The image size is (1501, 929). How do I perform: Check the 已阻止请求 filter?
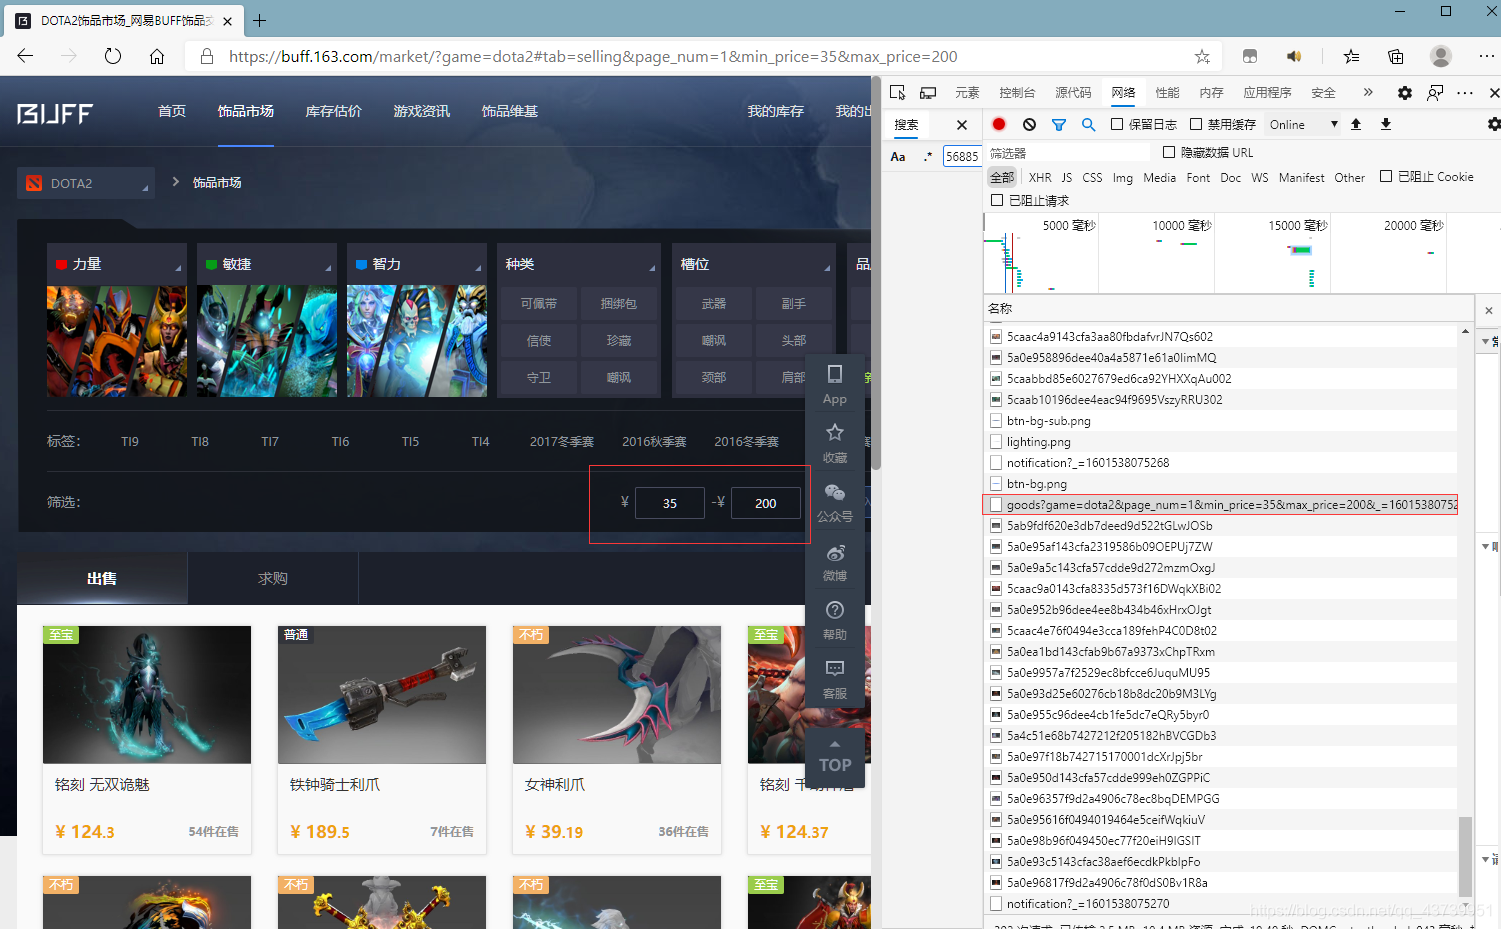(x=997, y=200)
